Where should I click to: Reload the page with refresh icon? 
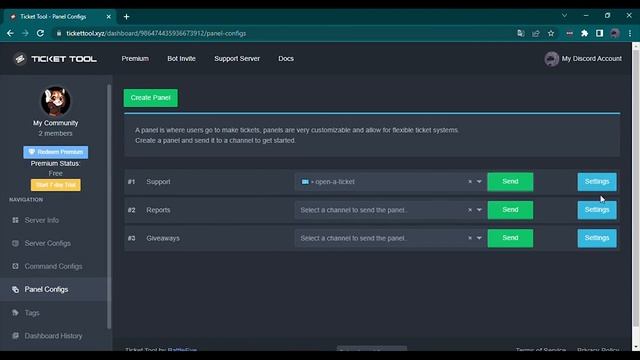pyautogui.click(x=40, y=33)
